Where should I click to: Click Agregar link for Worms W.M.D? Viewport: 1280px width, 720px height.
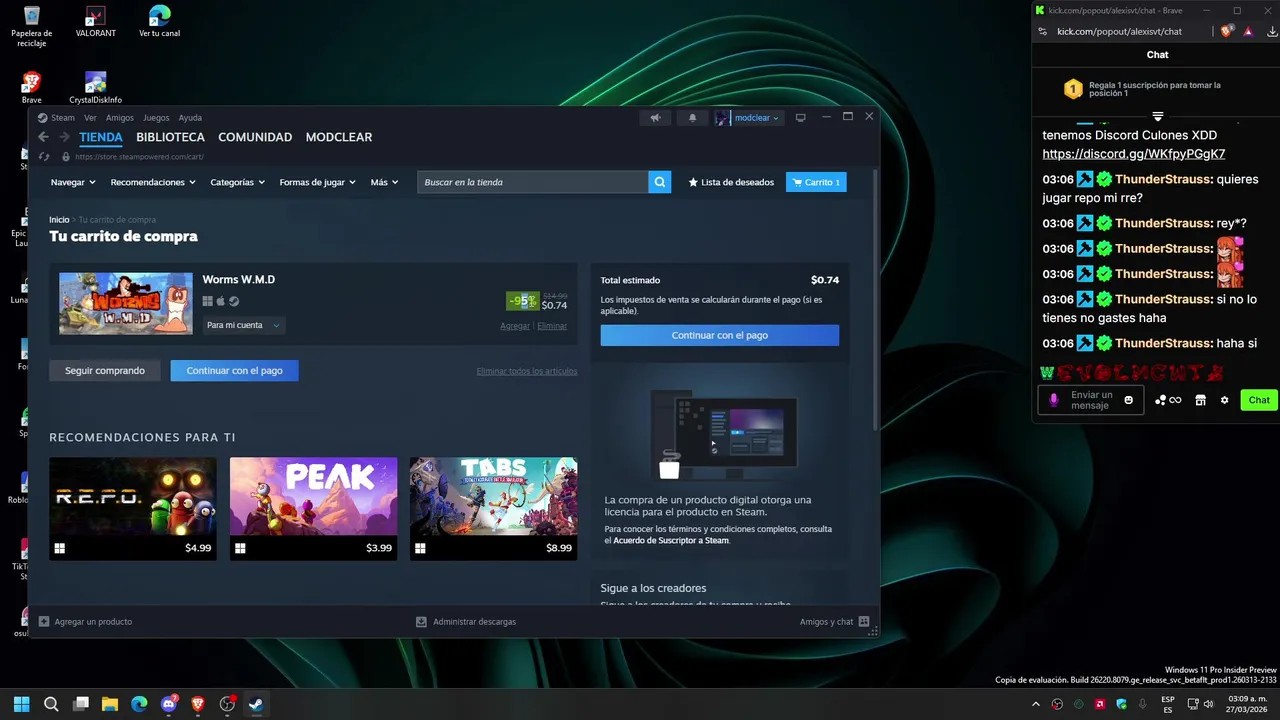point(515,326)
